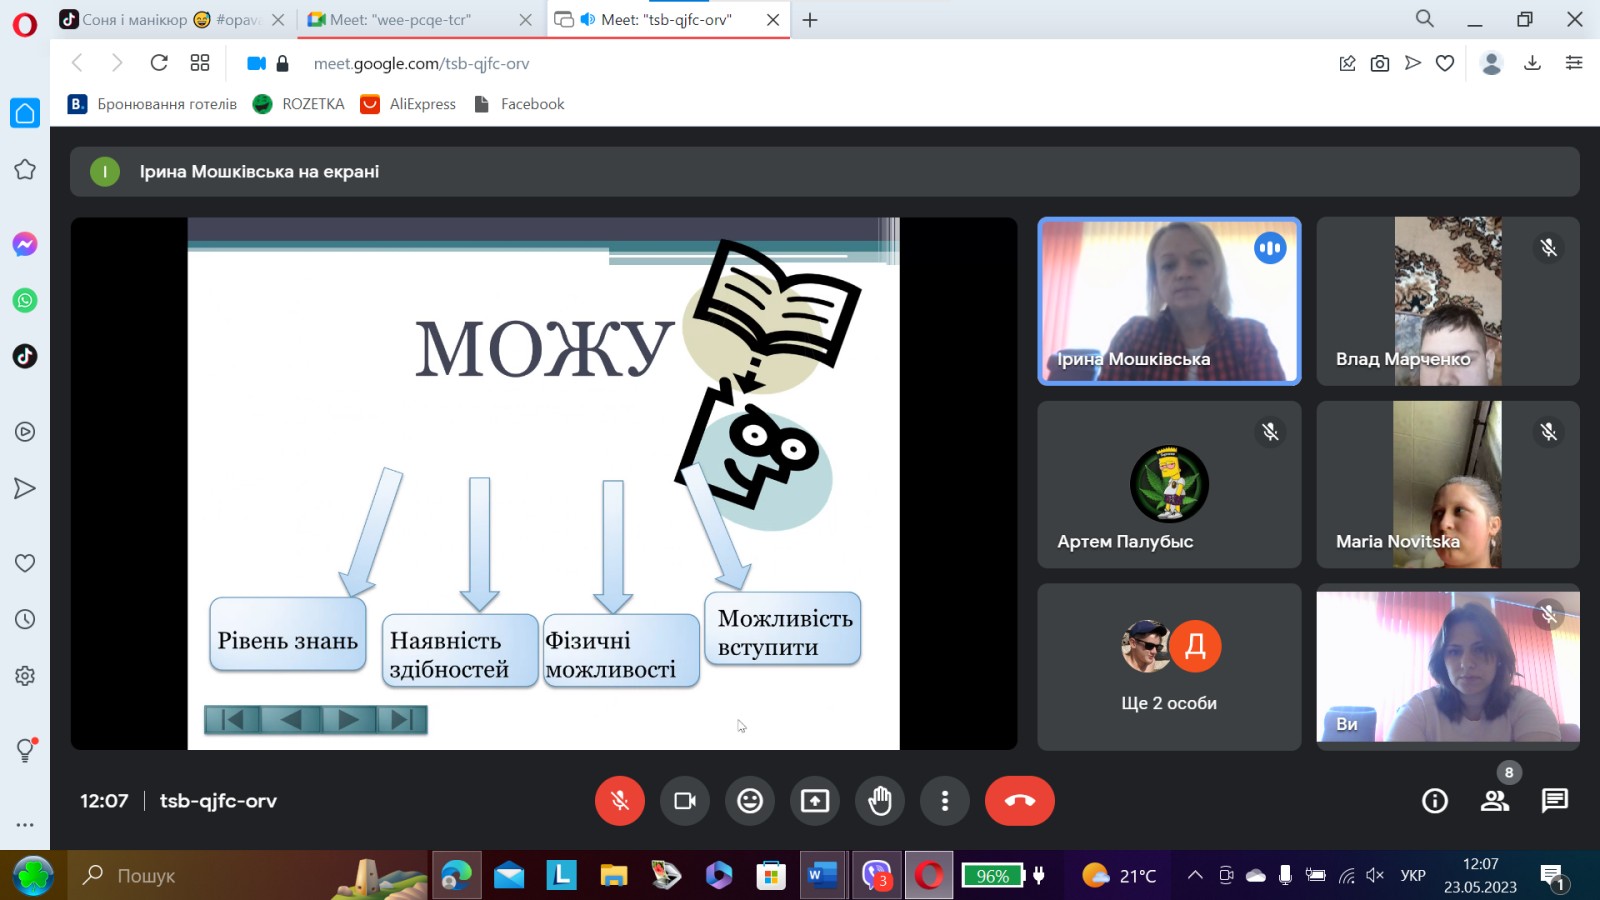1600x900 pixels.
Task: Open Messenger in Opera sidebar
Action: coord(25,245)
